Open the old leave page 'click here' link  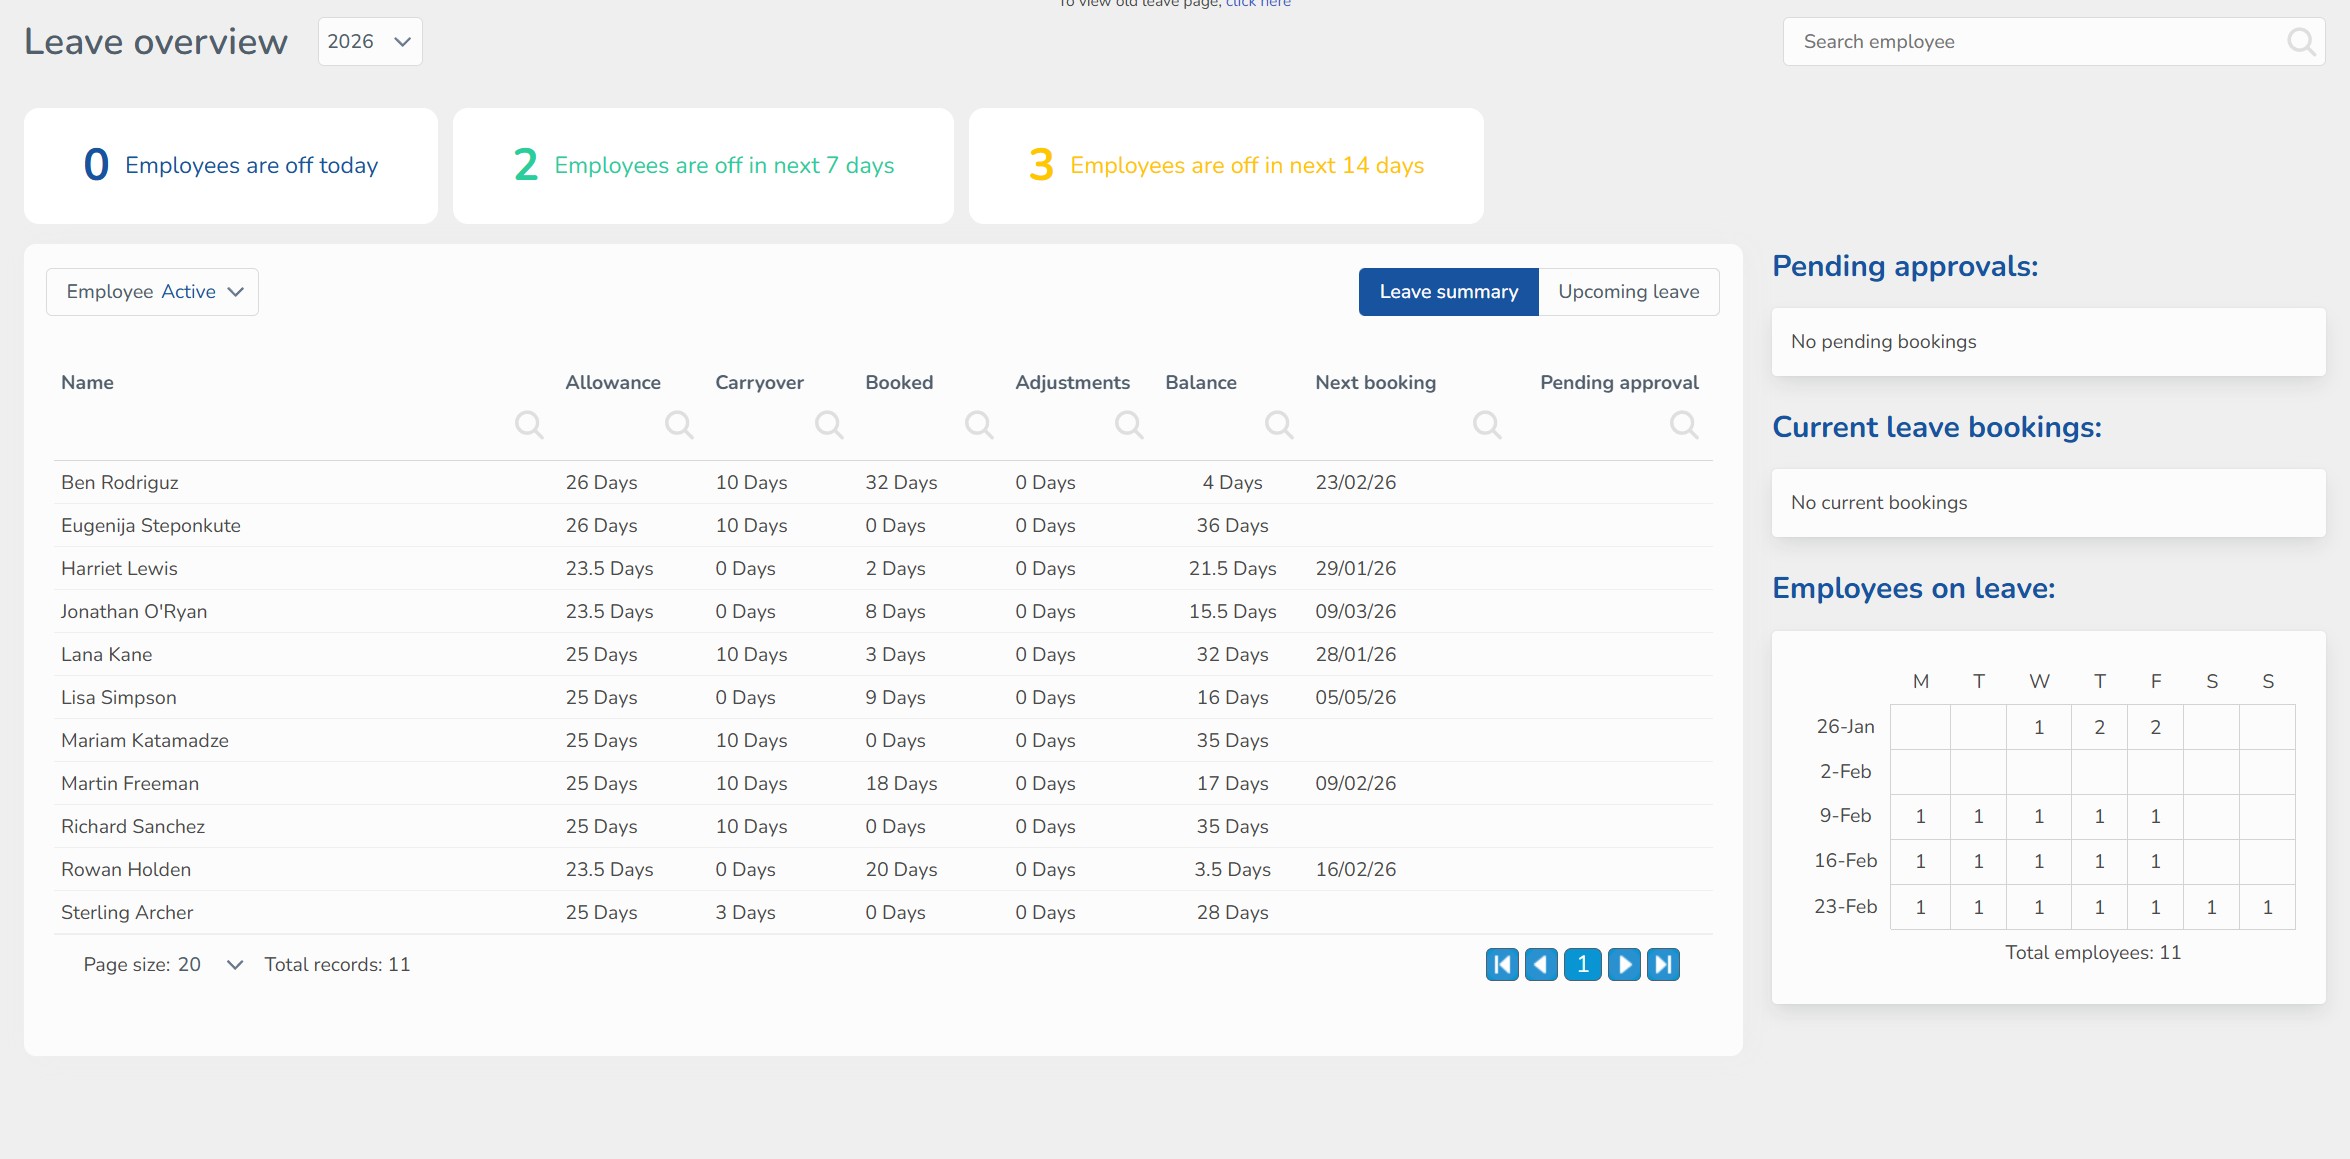(x=1258, y=4)
